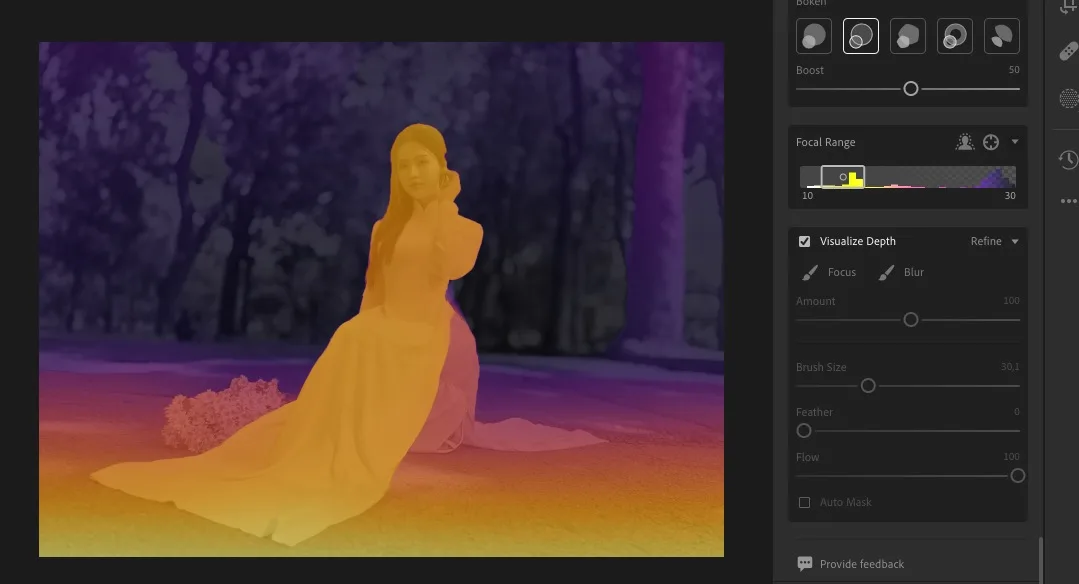Open the three-dot more options menu

click(x=1069, y=201)
